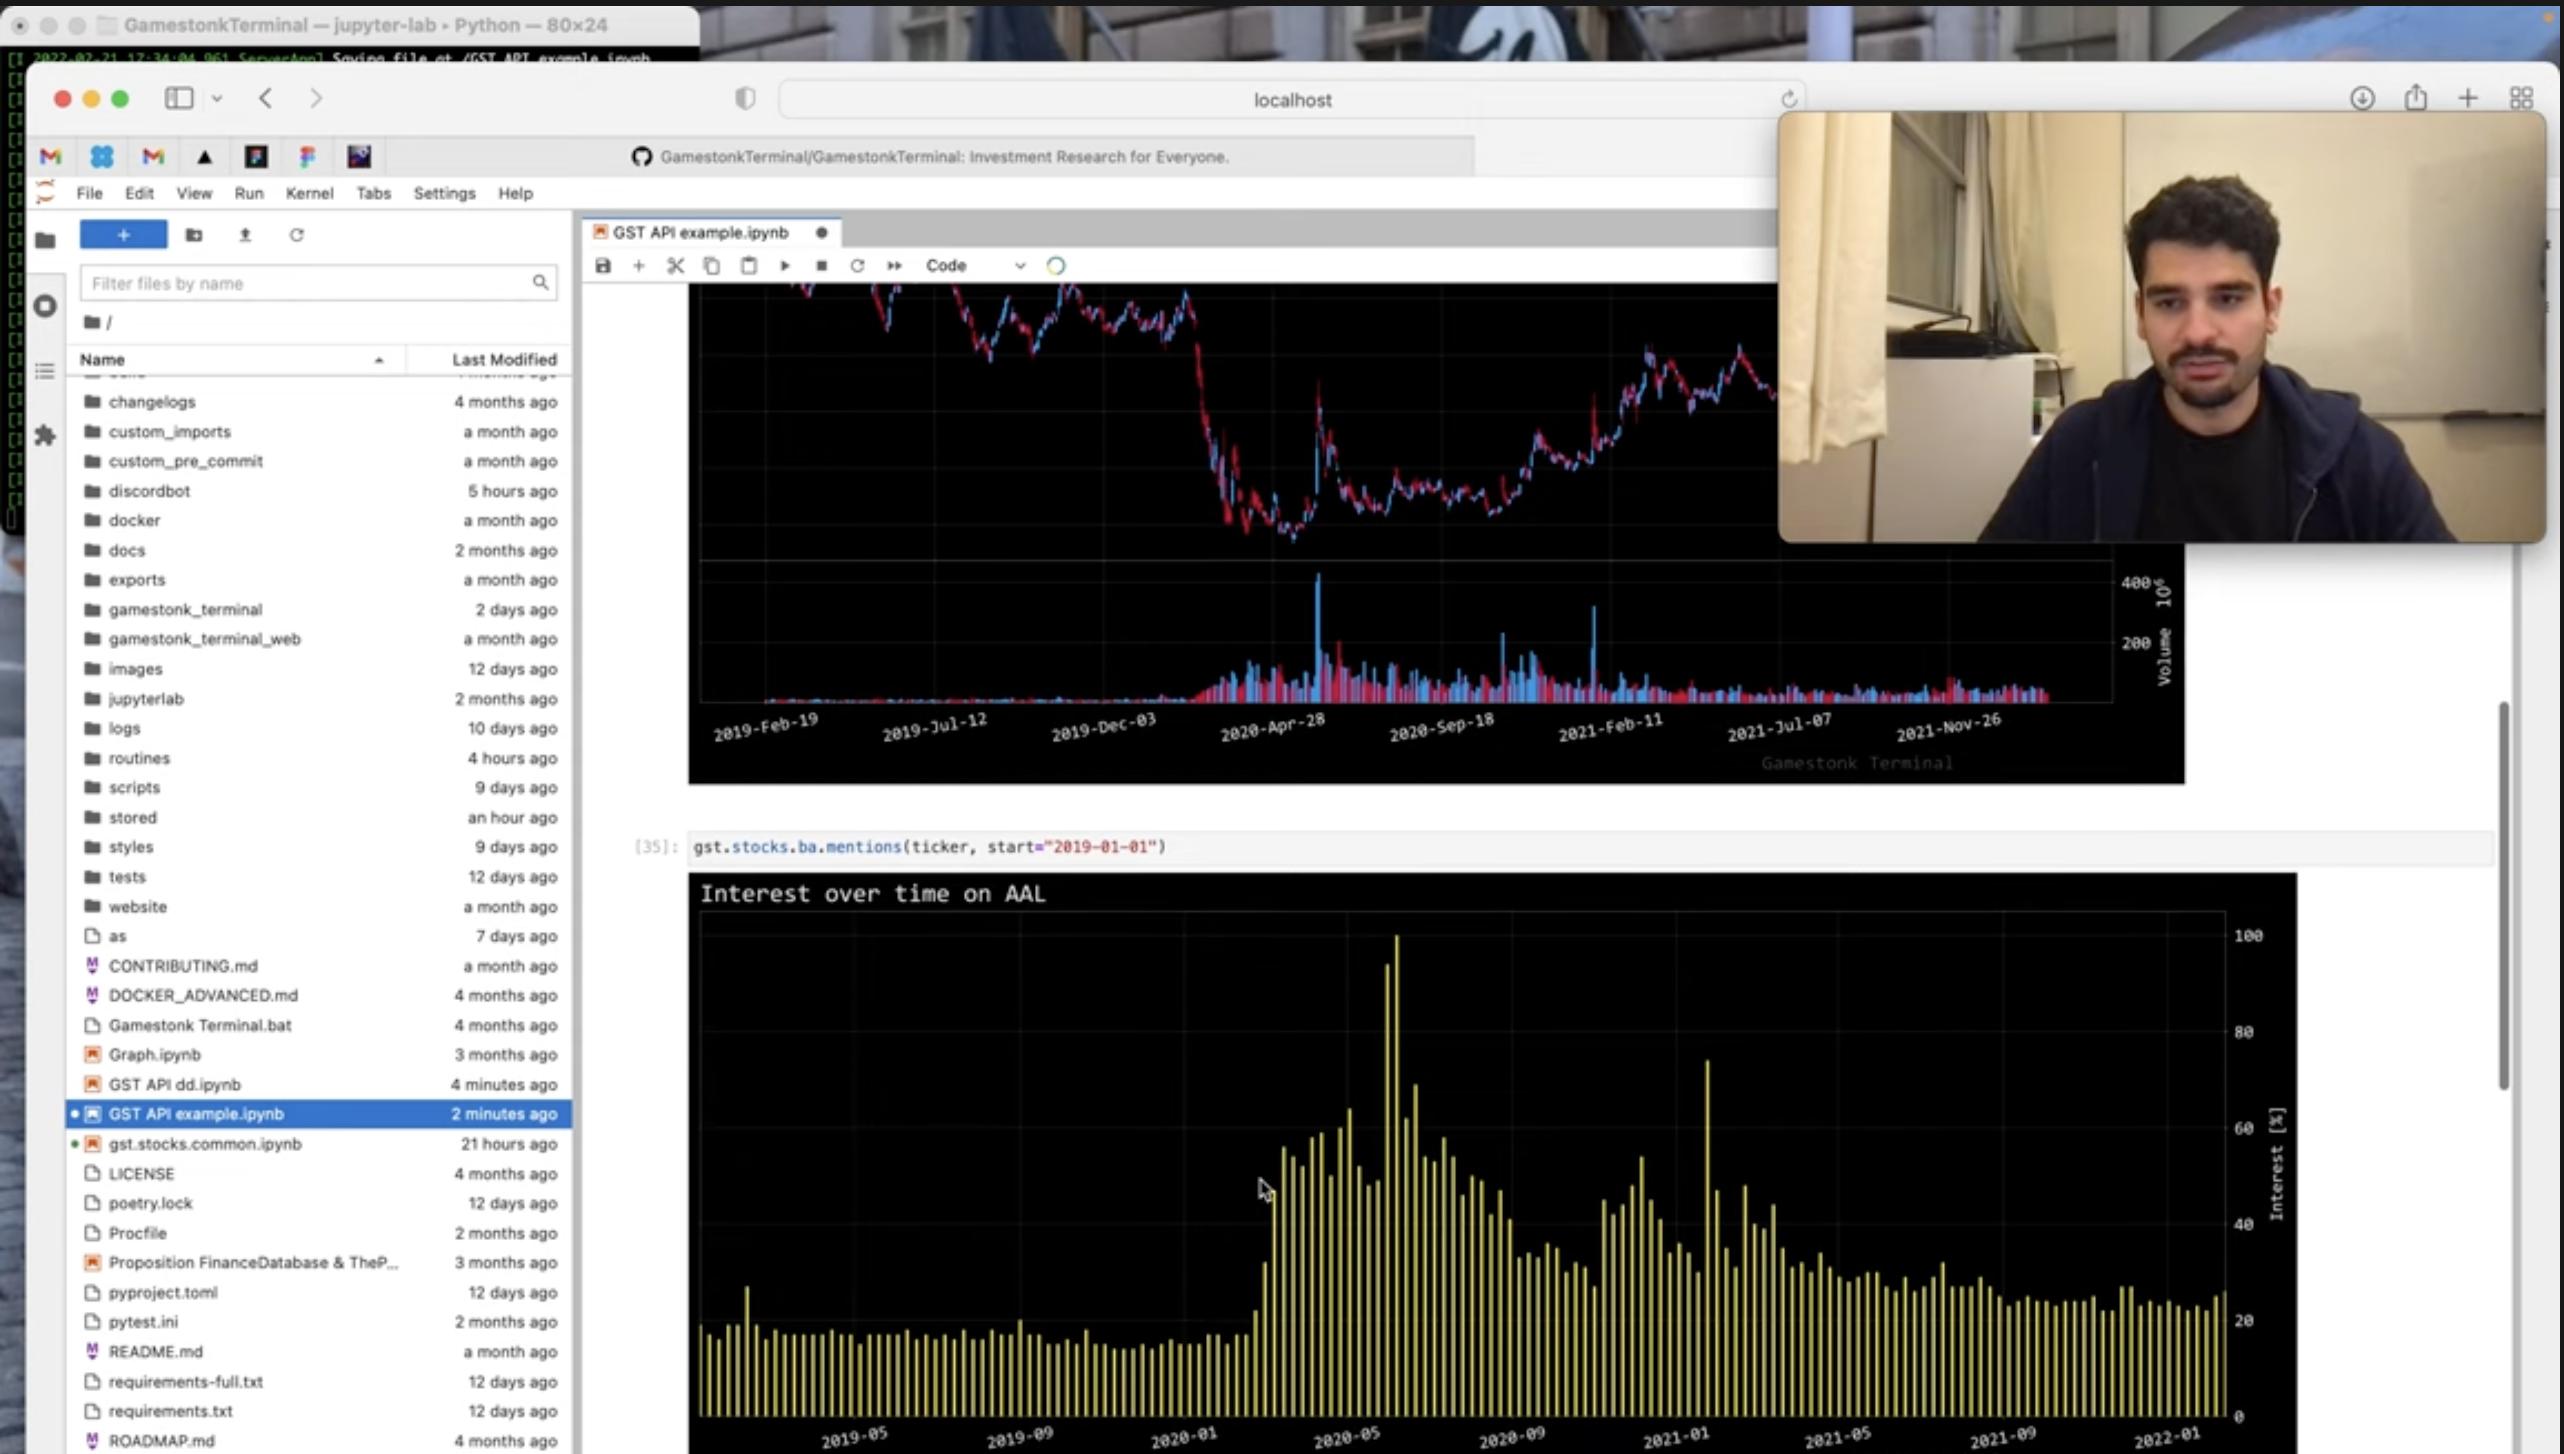Close the GST API example.ipynb tab via its dot
The height and width of the screenshot is (1454, 2564).
pyautogui.click(x=821, y=233)
